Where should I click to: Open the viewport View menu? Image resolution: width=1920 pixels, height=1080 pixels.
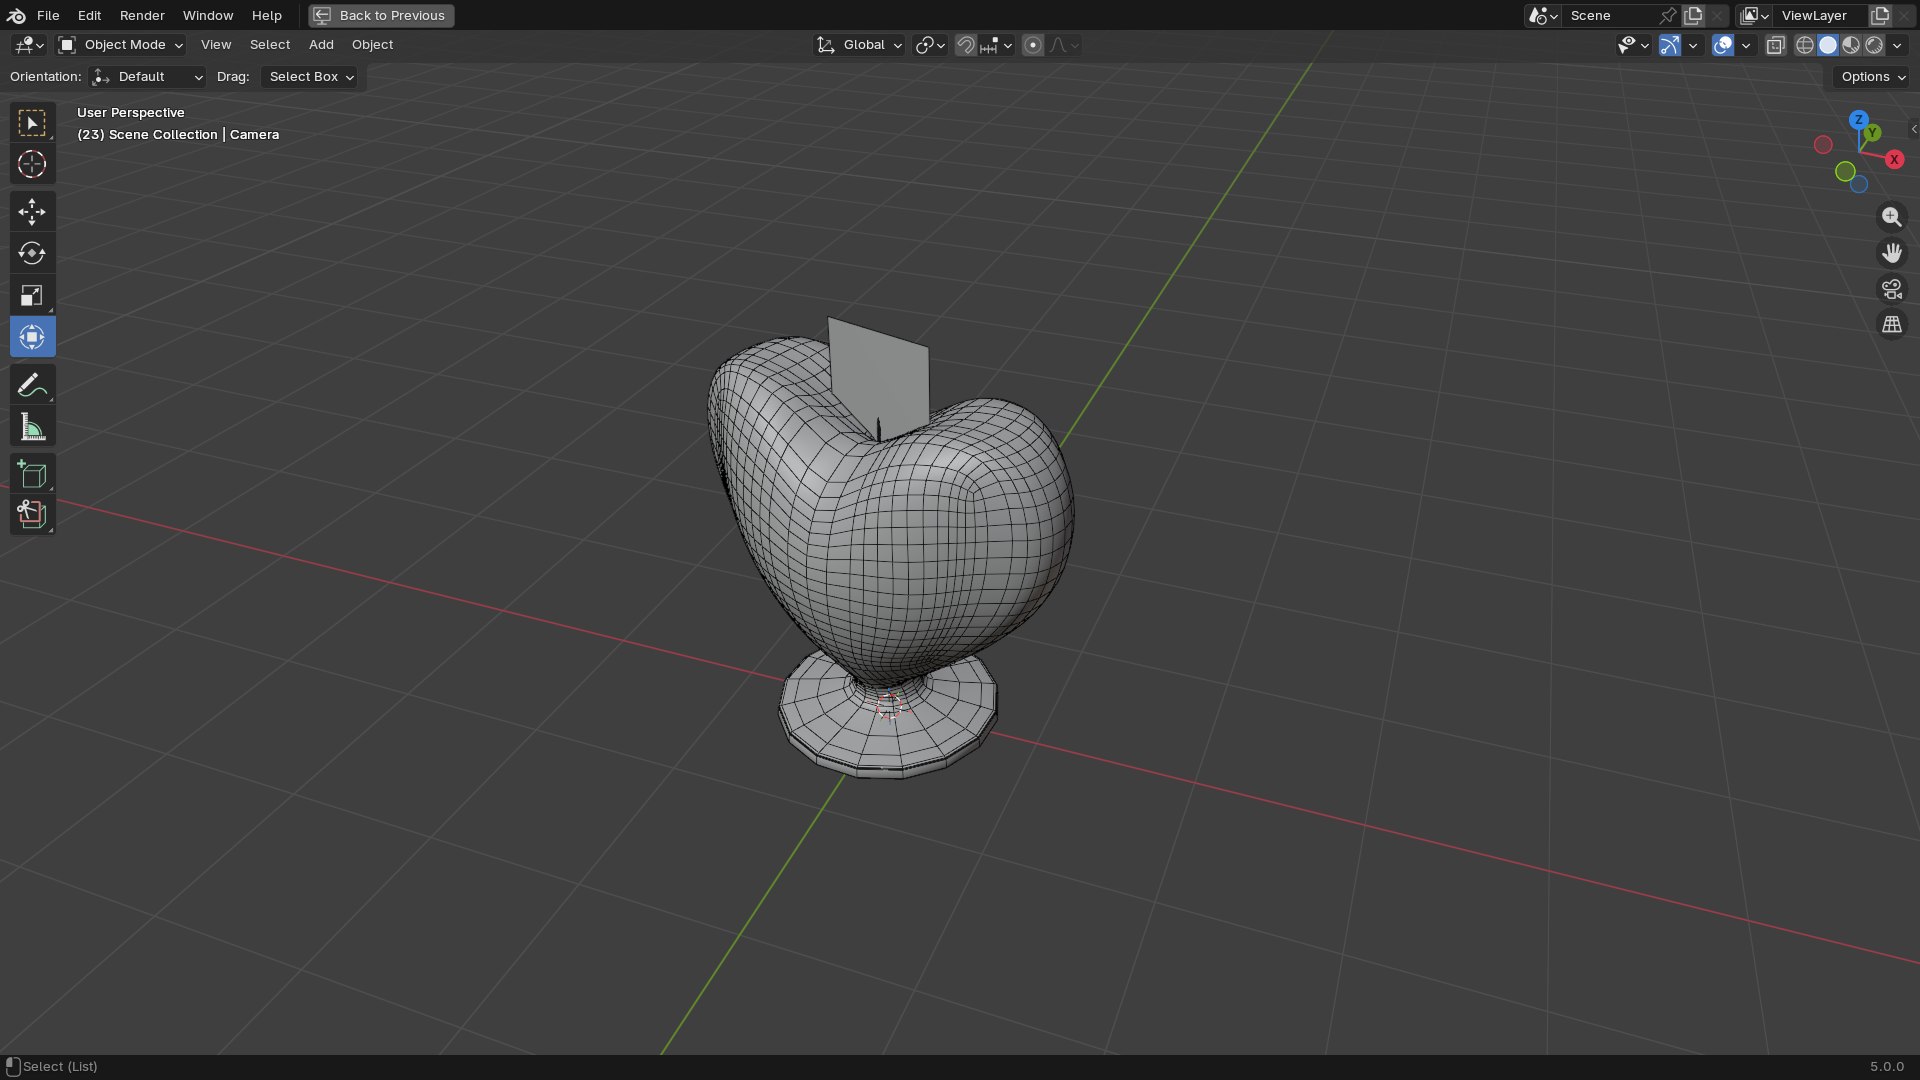coord(216,45)
